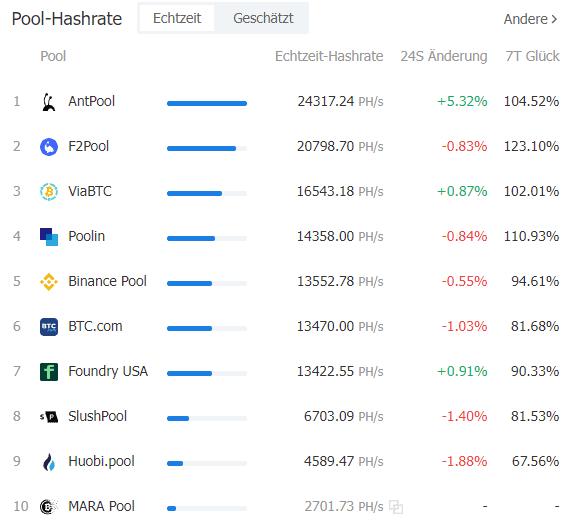
Task: Click the 20798.70 PH/s value
Action: pyautogui.click(x=340, y=146)
